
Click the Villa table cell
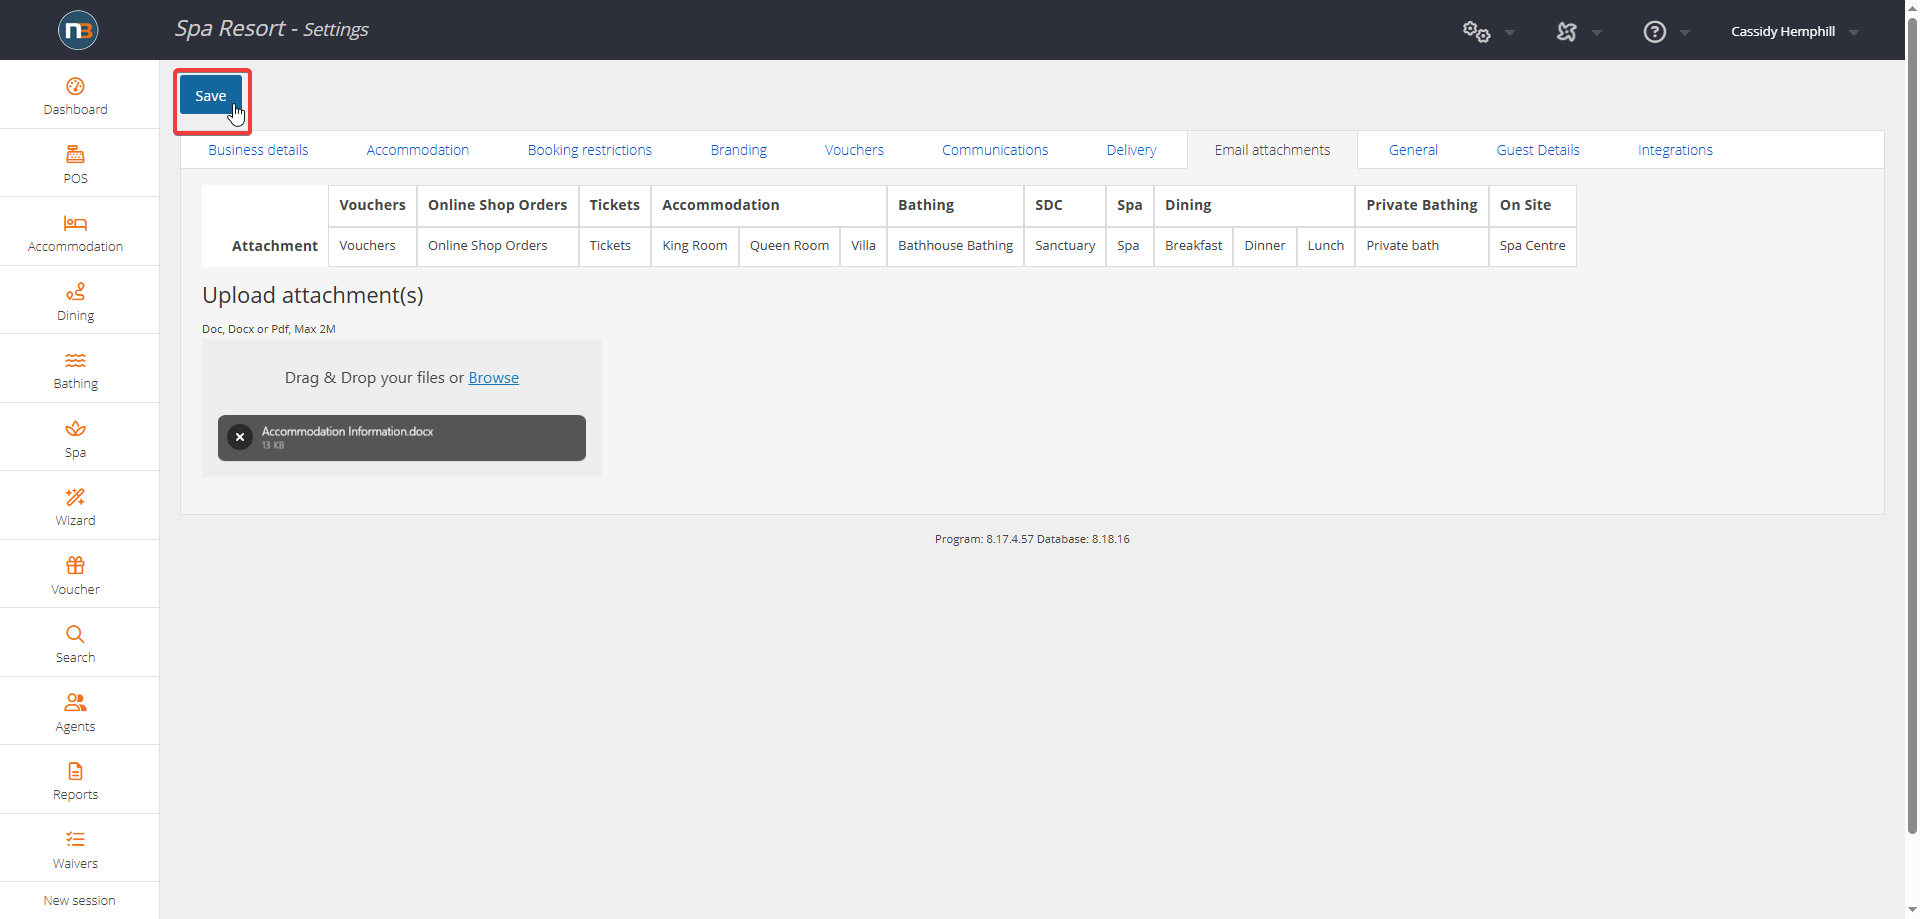(863, 246)
